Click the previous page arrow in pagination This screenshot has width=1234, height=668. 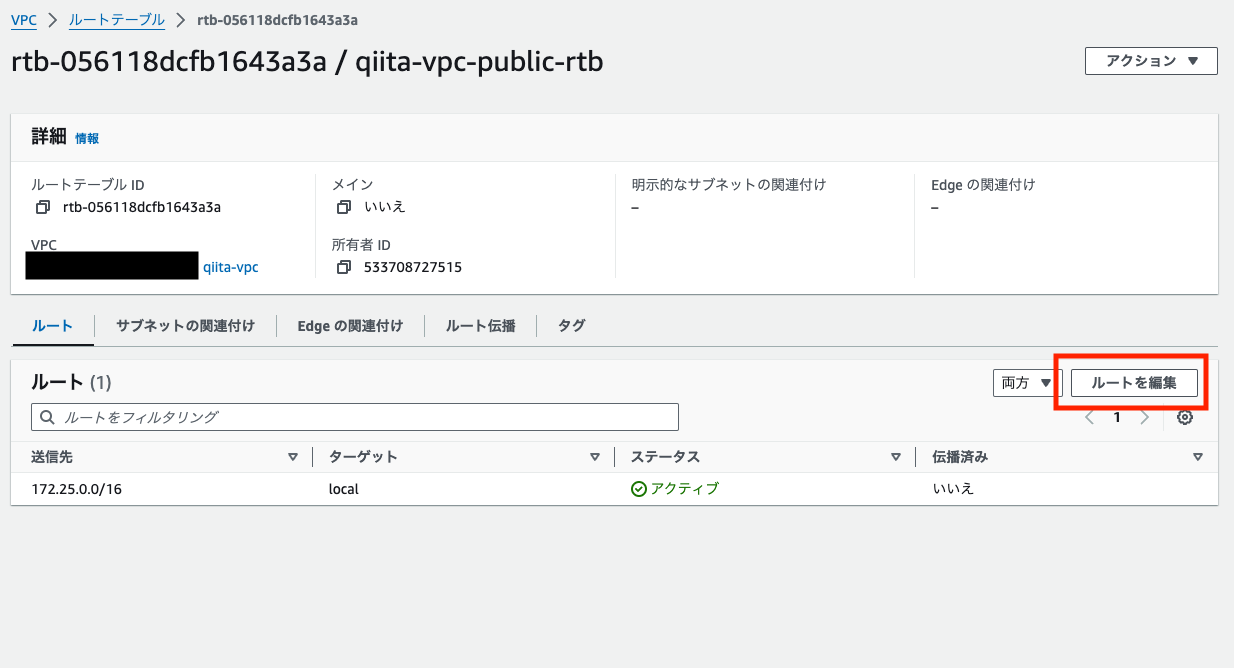(1089, 417)
